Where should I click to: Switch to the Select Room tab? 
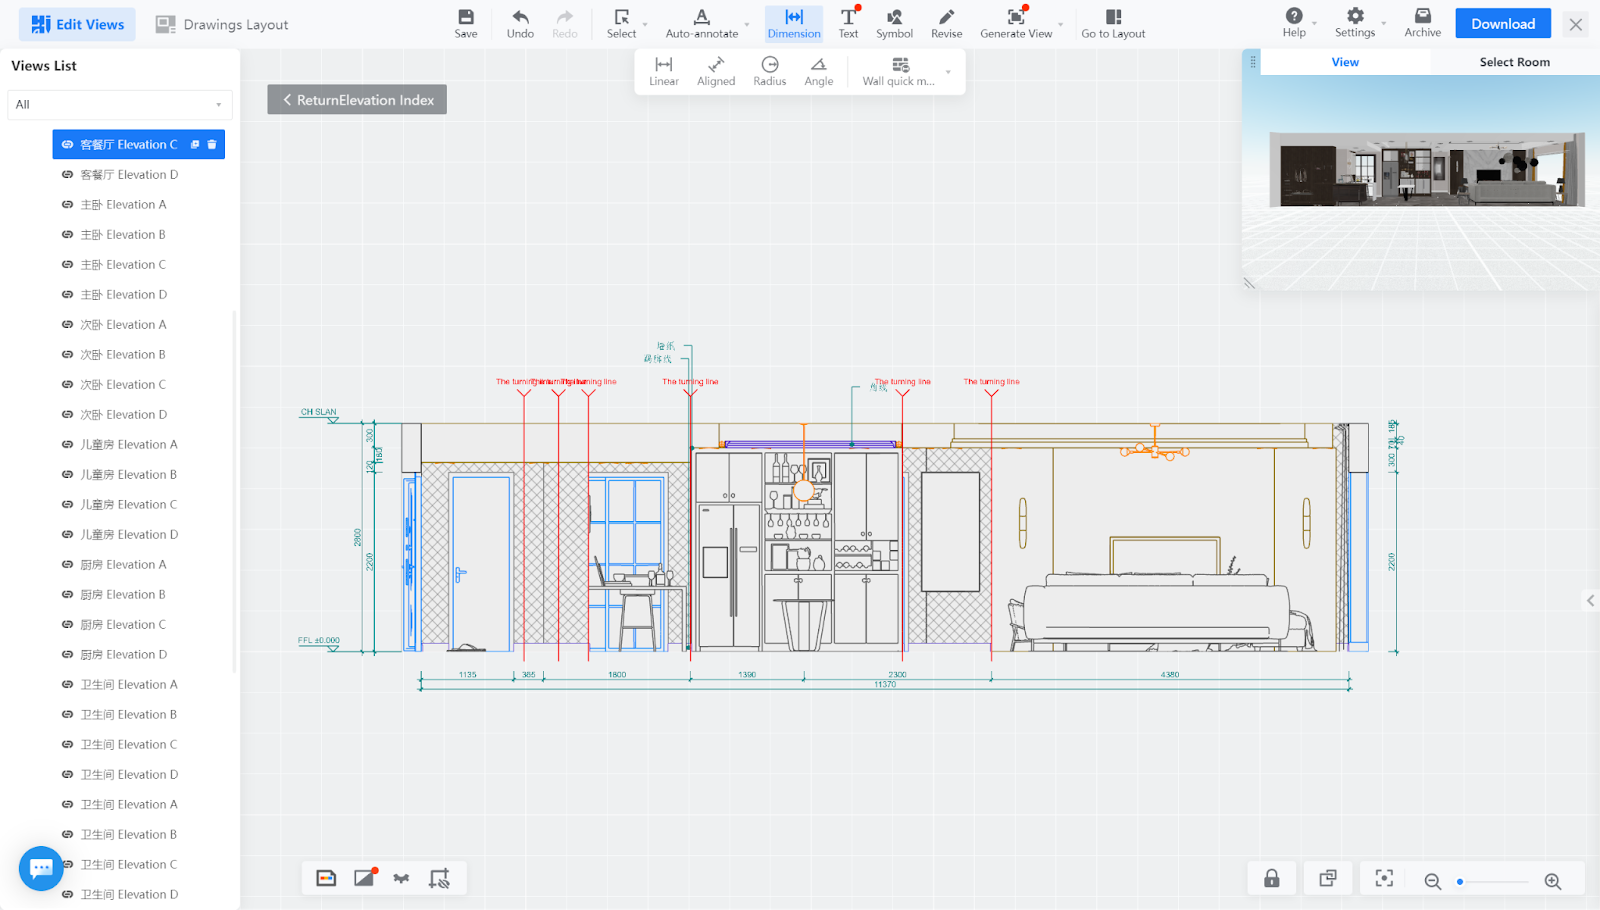click(x=1514, y=62)
